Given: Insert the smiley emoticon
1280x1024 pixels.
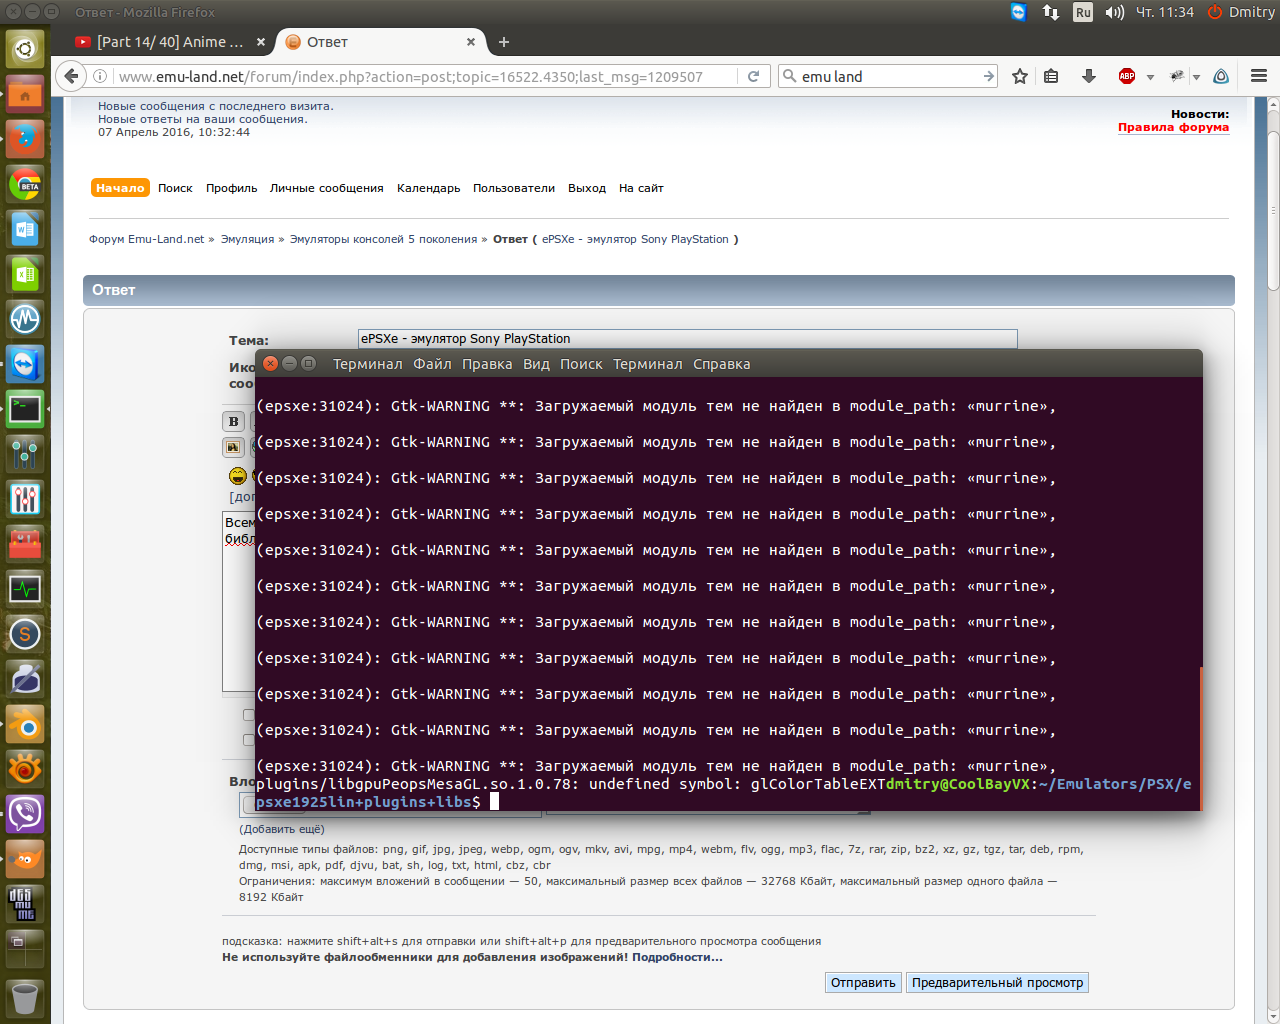Looking at the screenshot, I should click(238, 476).
